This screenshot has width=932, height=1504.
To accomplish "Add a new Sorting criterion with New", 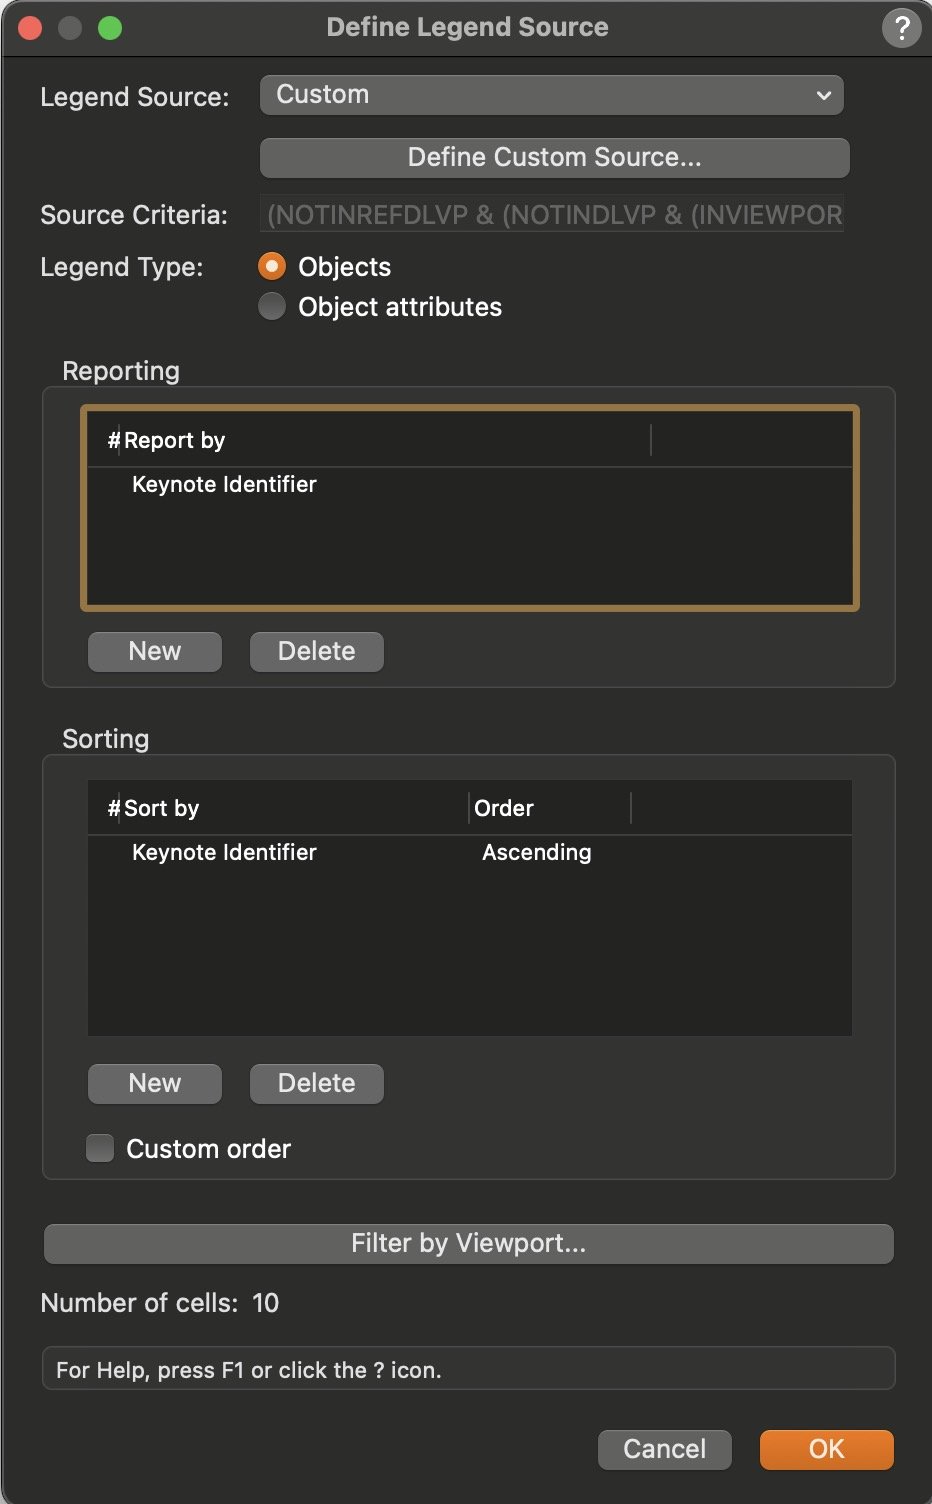I will [x=154, y=1083].
